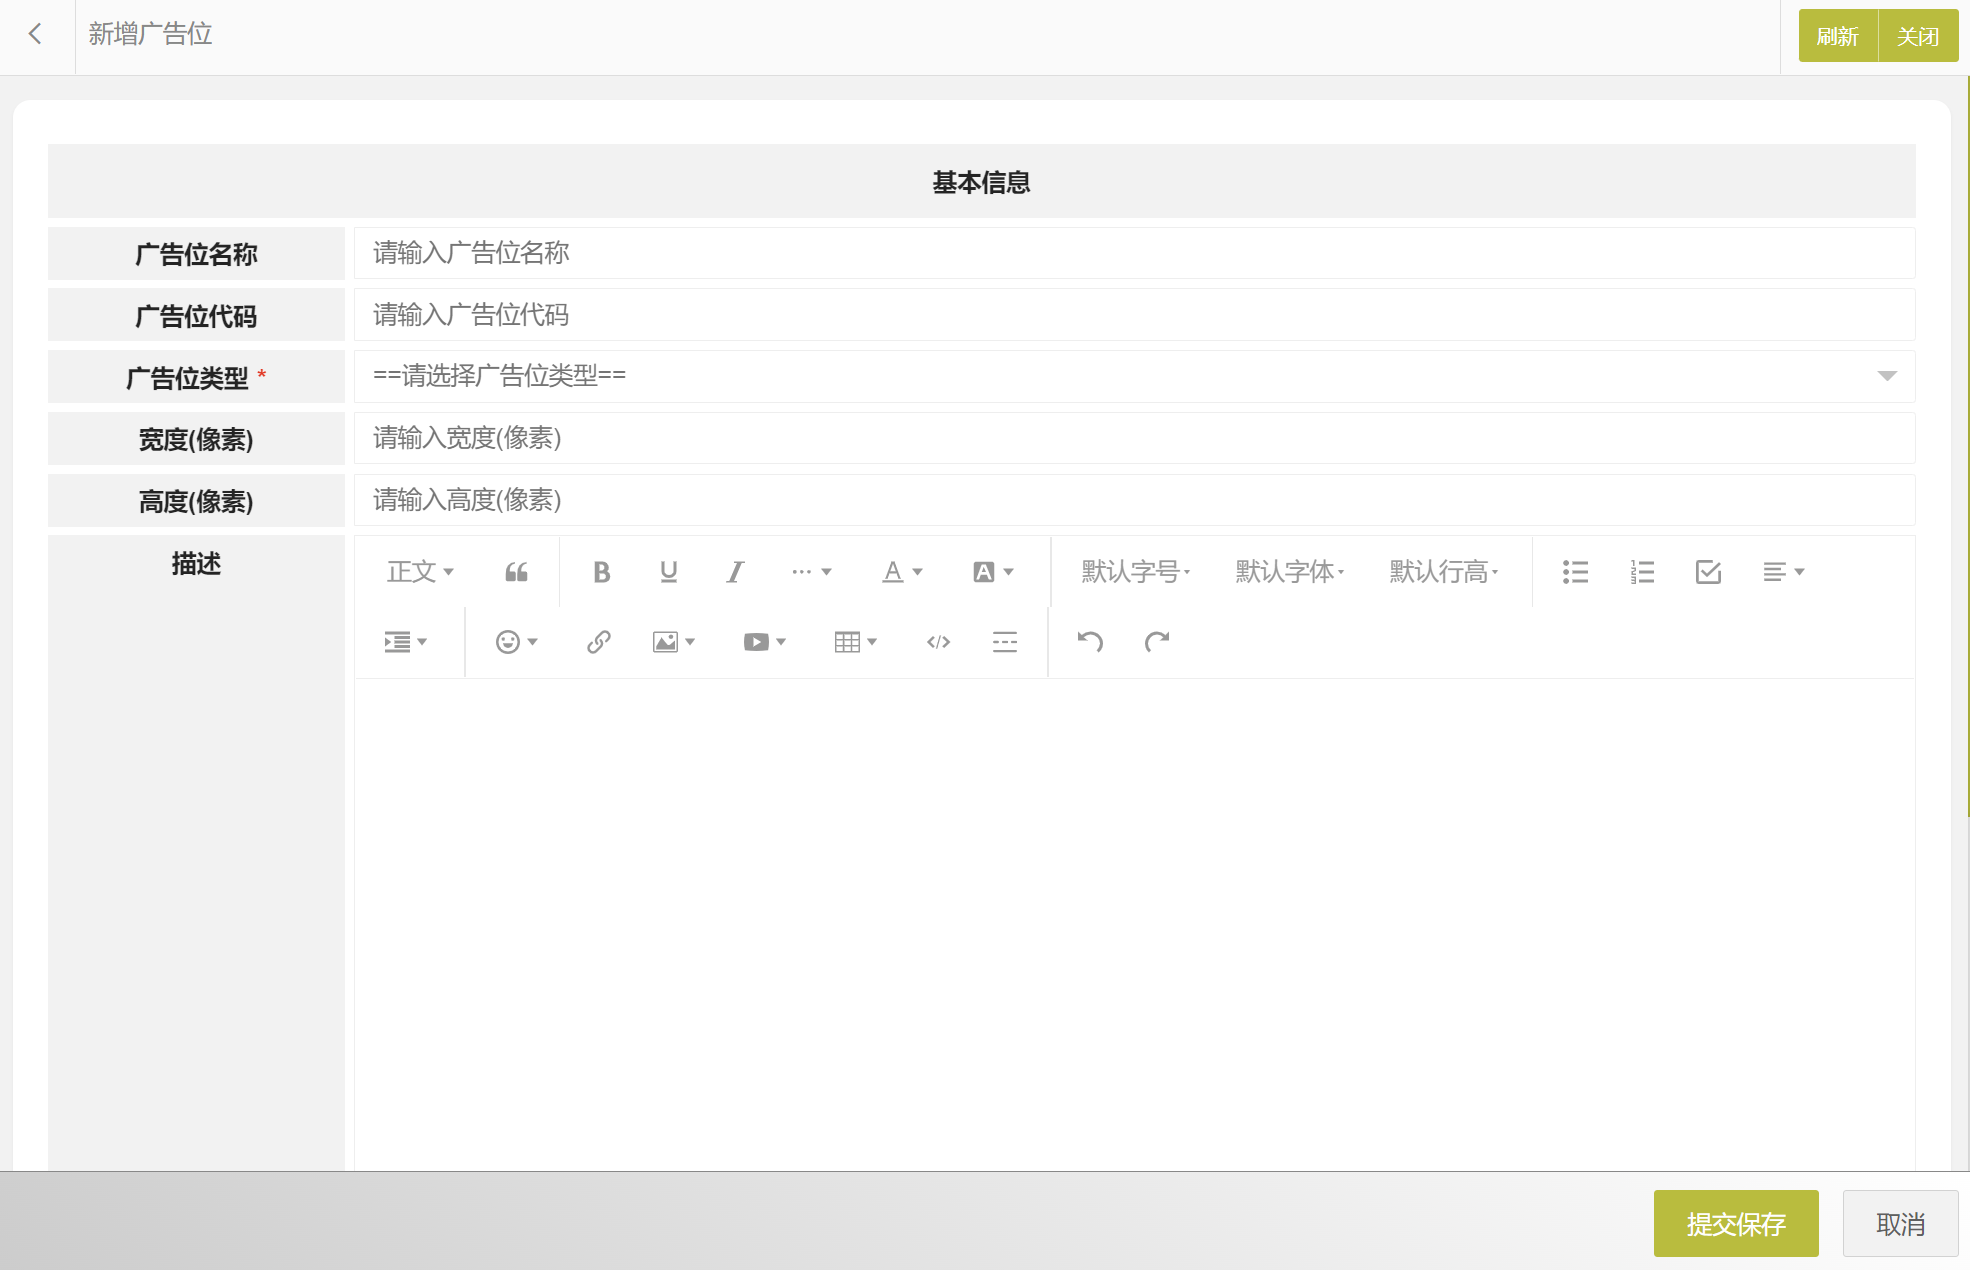Expand the 正文 heading style menu
This screenshot has width=1970, height=1270.
tap(420, 572)
